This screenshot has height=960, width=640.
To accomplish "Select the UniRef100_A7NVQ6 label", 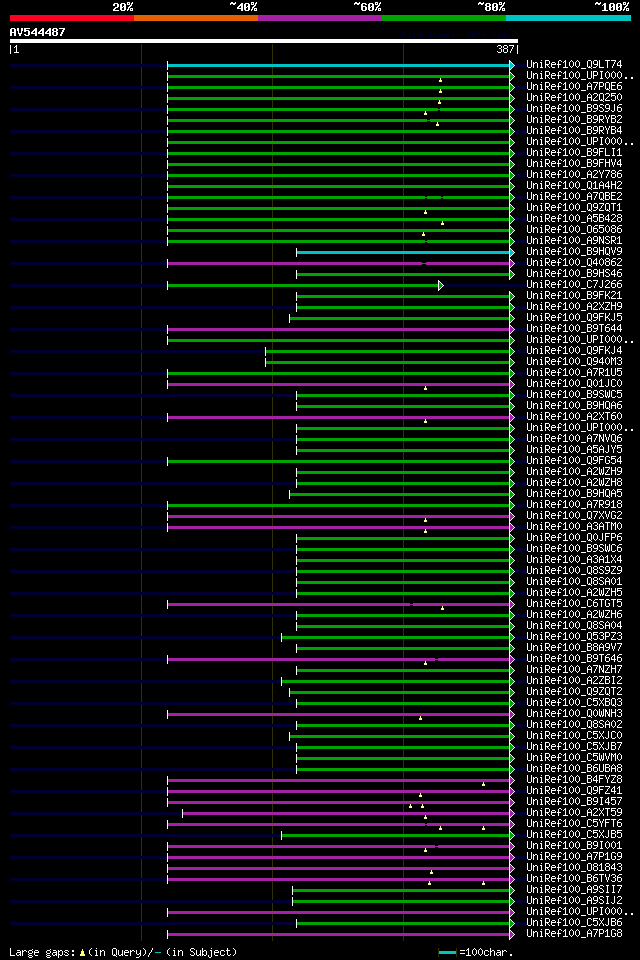I will point(574,439).
